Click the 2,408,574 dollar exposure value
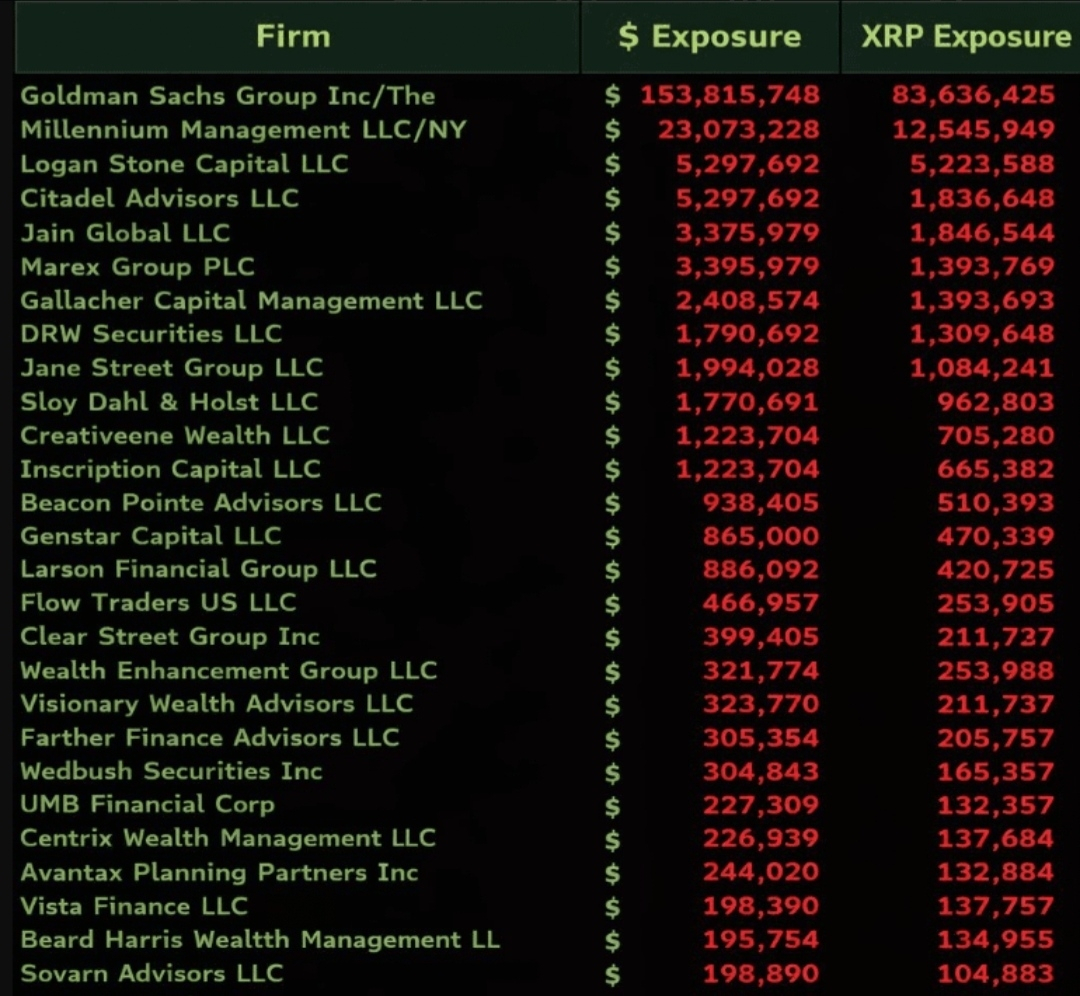 (747, 300)
